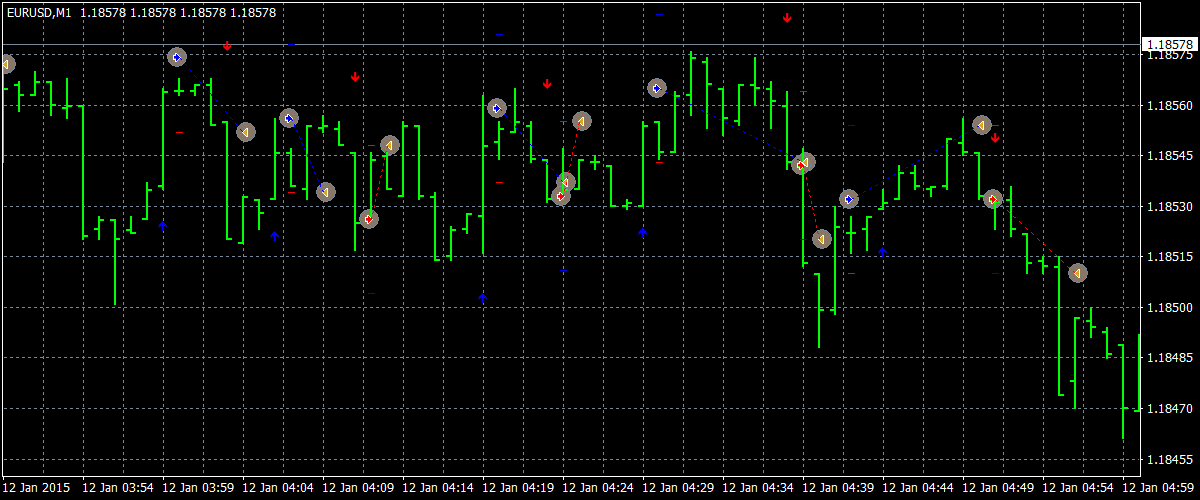
Task: Click the '12 Jan 04:19' time label
Action: tap(517, 488)
